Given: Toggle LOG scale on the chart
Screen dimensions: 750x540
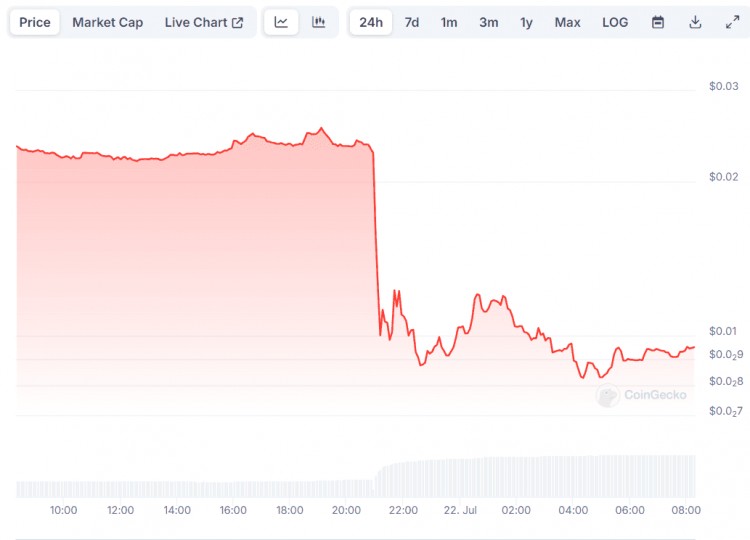Looking at the screenshot, I should [x=615, y=22].
